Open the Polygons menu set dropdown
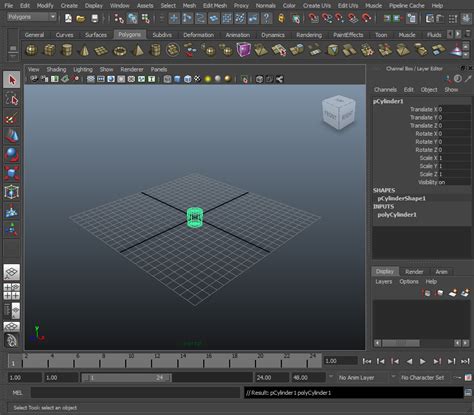This screenshot has width=474, height=415. 31,17
